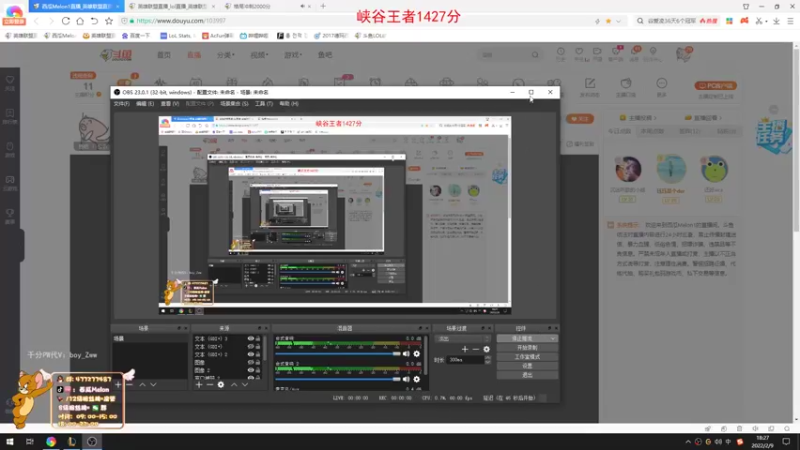Expand the stop streaming button dropdown arrow
This screenshot has height=450, width=800.
coord(553,339)
